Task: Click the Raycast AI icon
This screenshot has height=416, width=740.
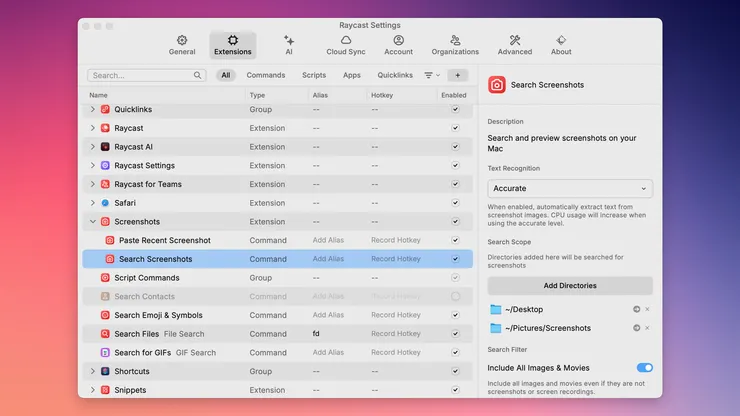Action: [105, 147]
